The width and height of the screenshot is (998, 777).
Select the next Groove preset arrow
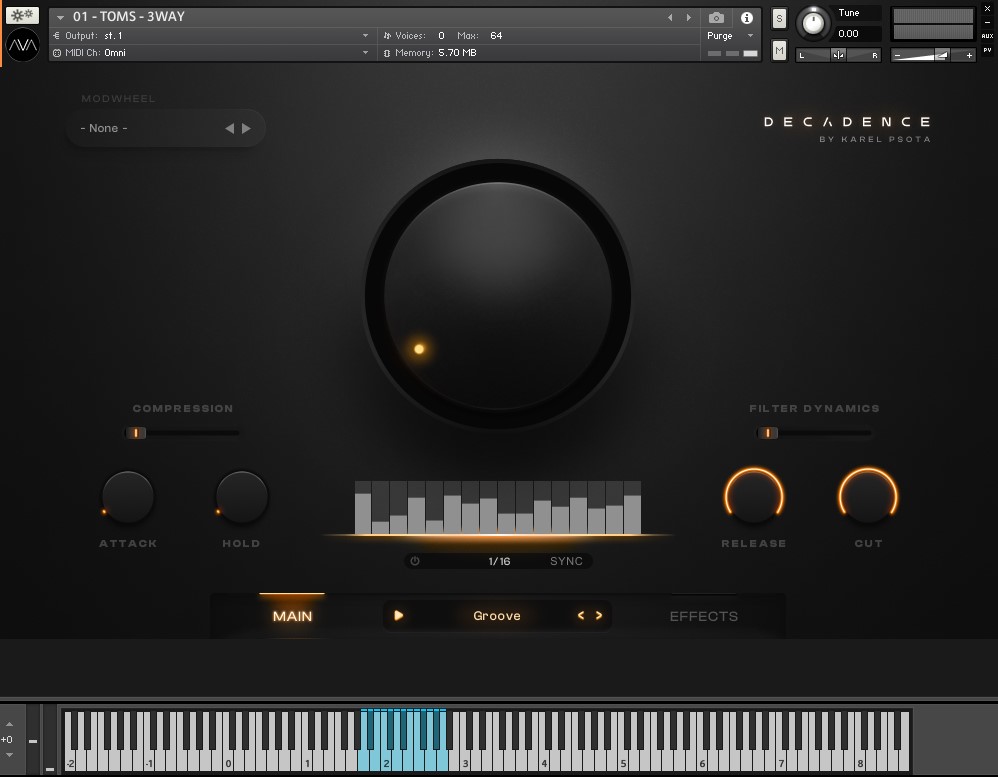(x=599, y=616)
